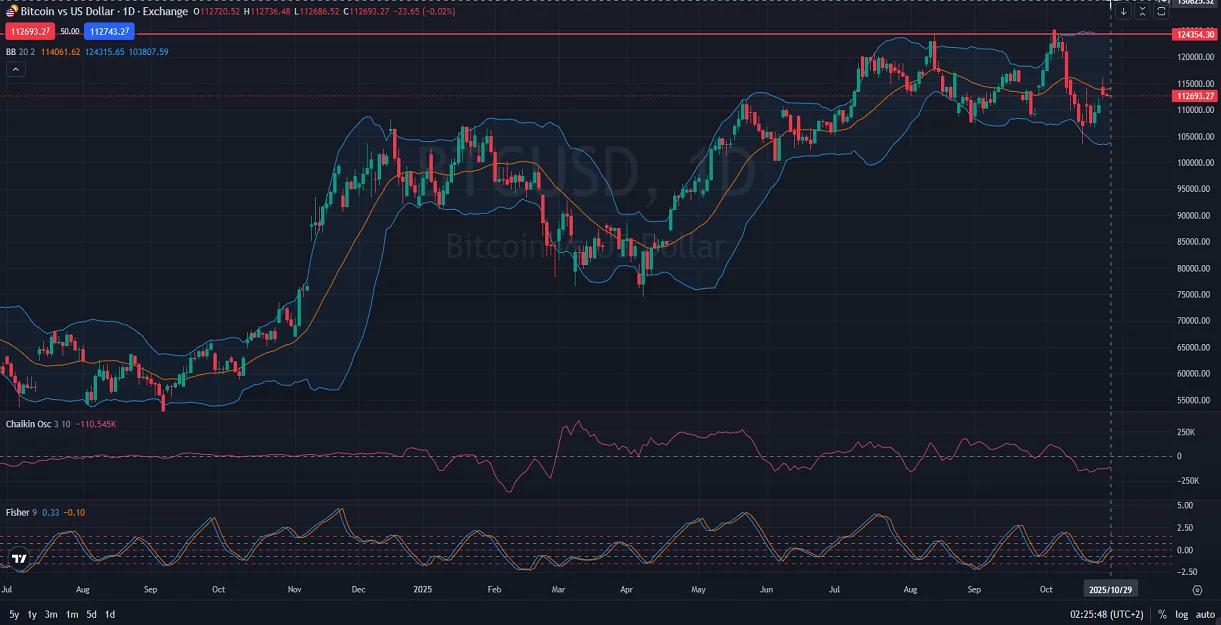Toggle the Chaikin Osc indicator legend

click(x=30, y=424)
